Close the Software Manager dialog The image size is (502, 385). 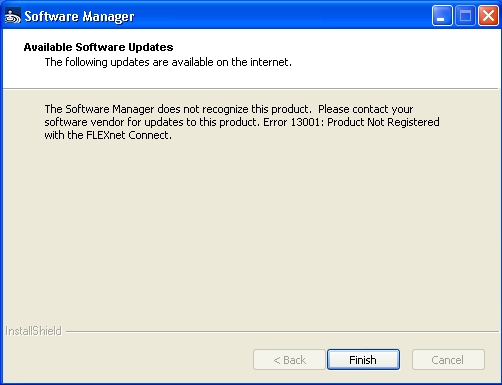(x=488, y=16)
